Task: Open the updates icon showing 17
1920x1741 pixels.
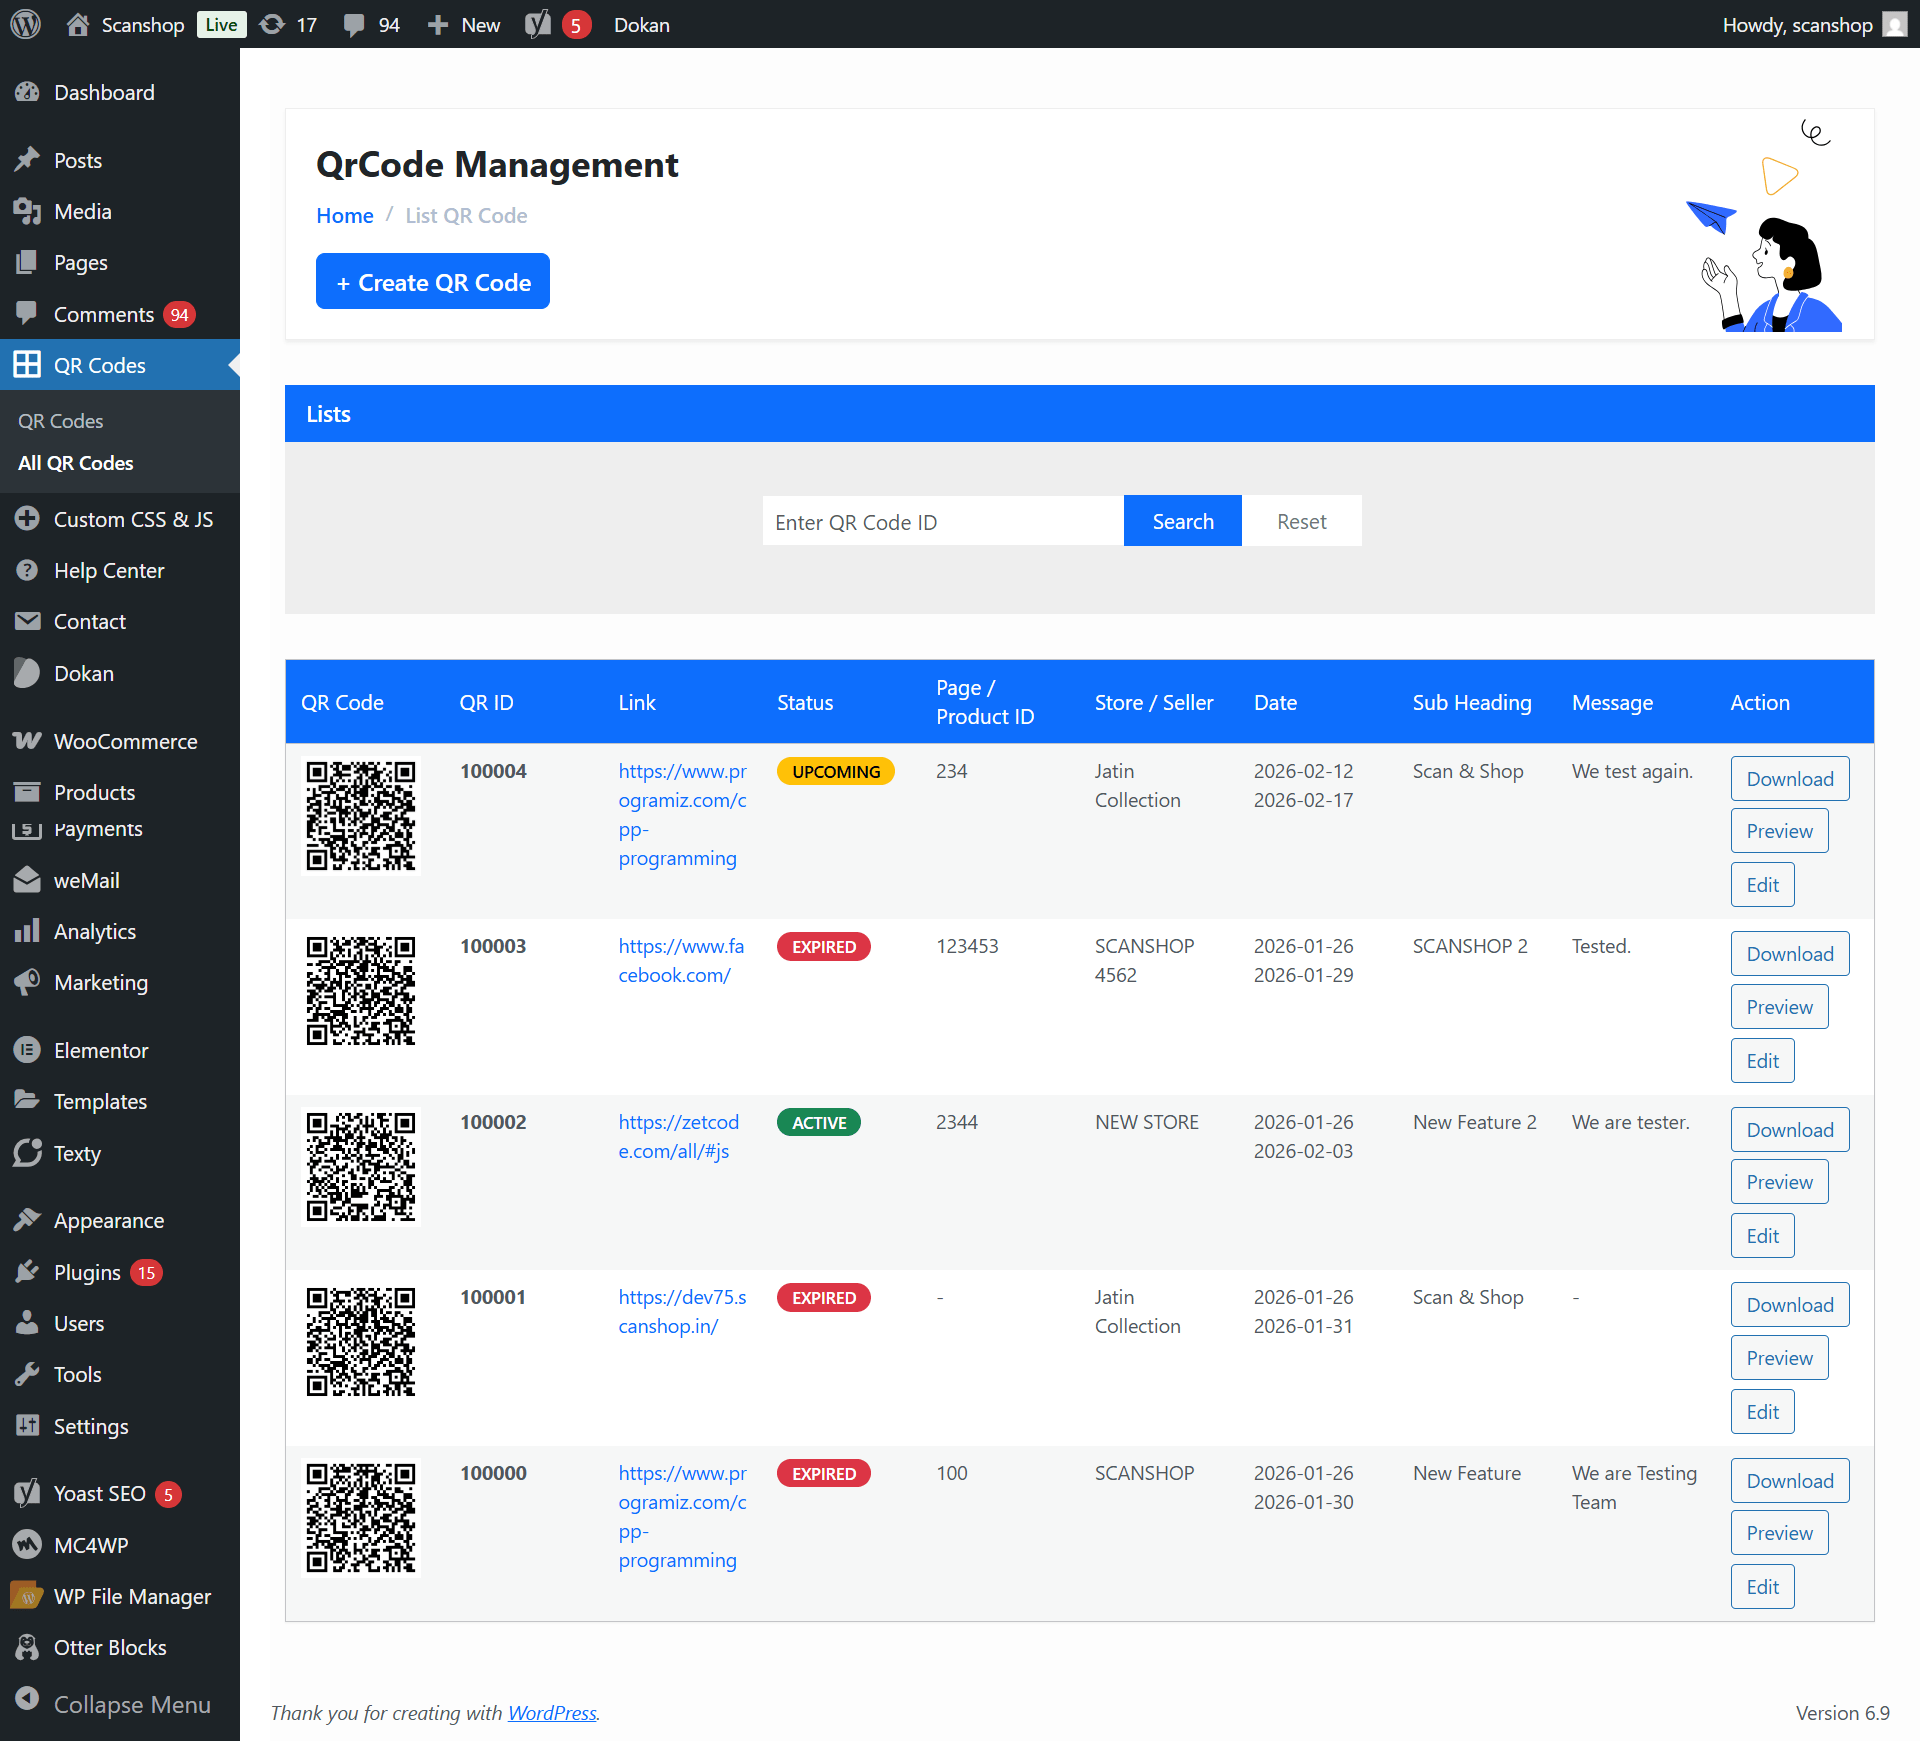Action: pos(272,24)
